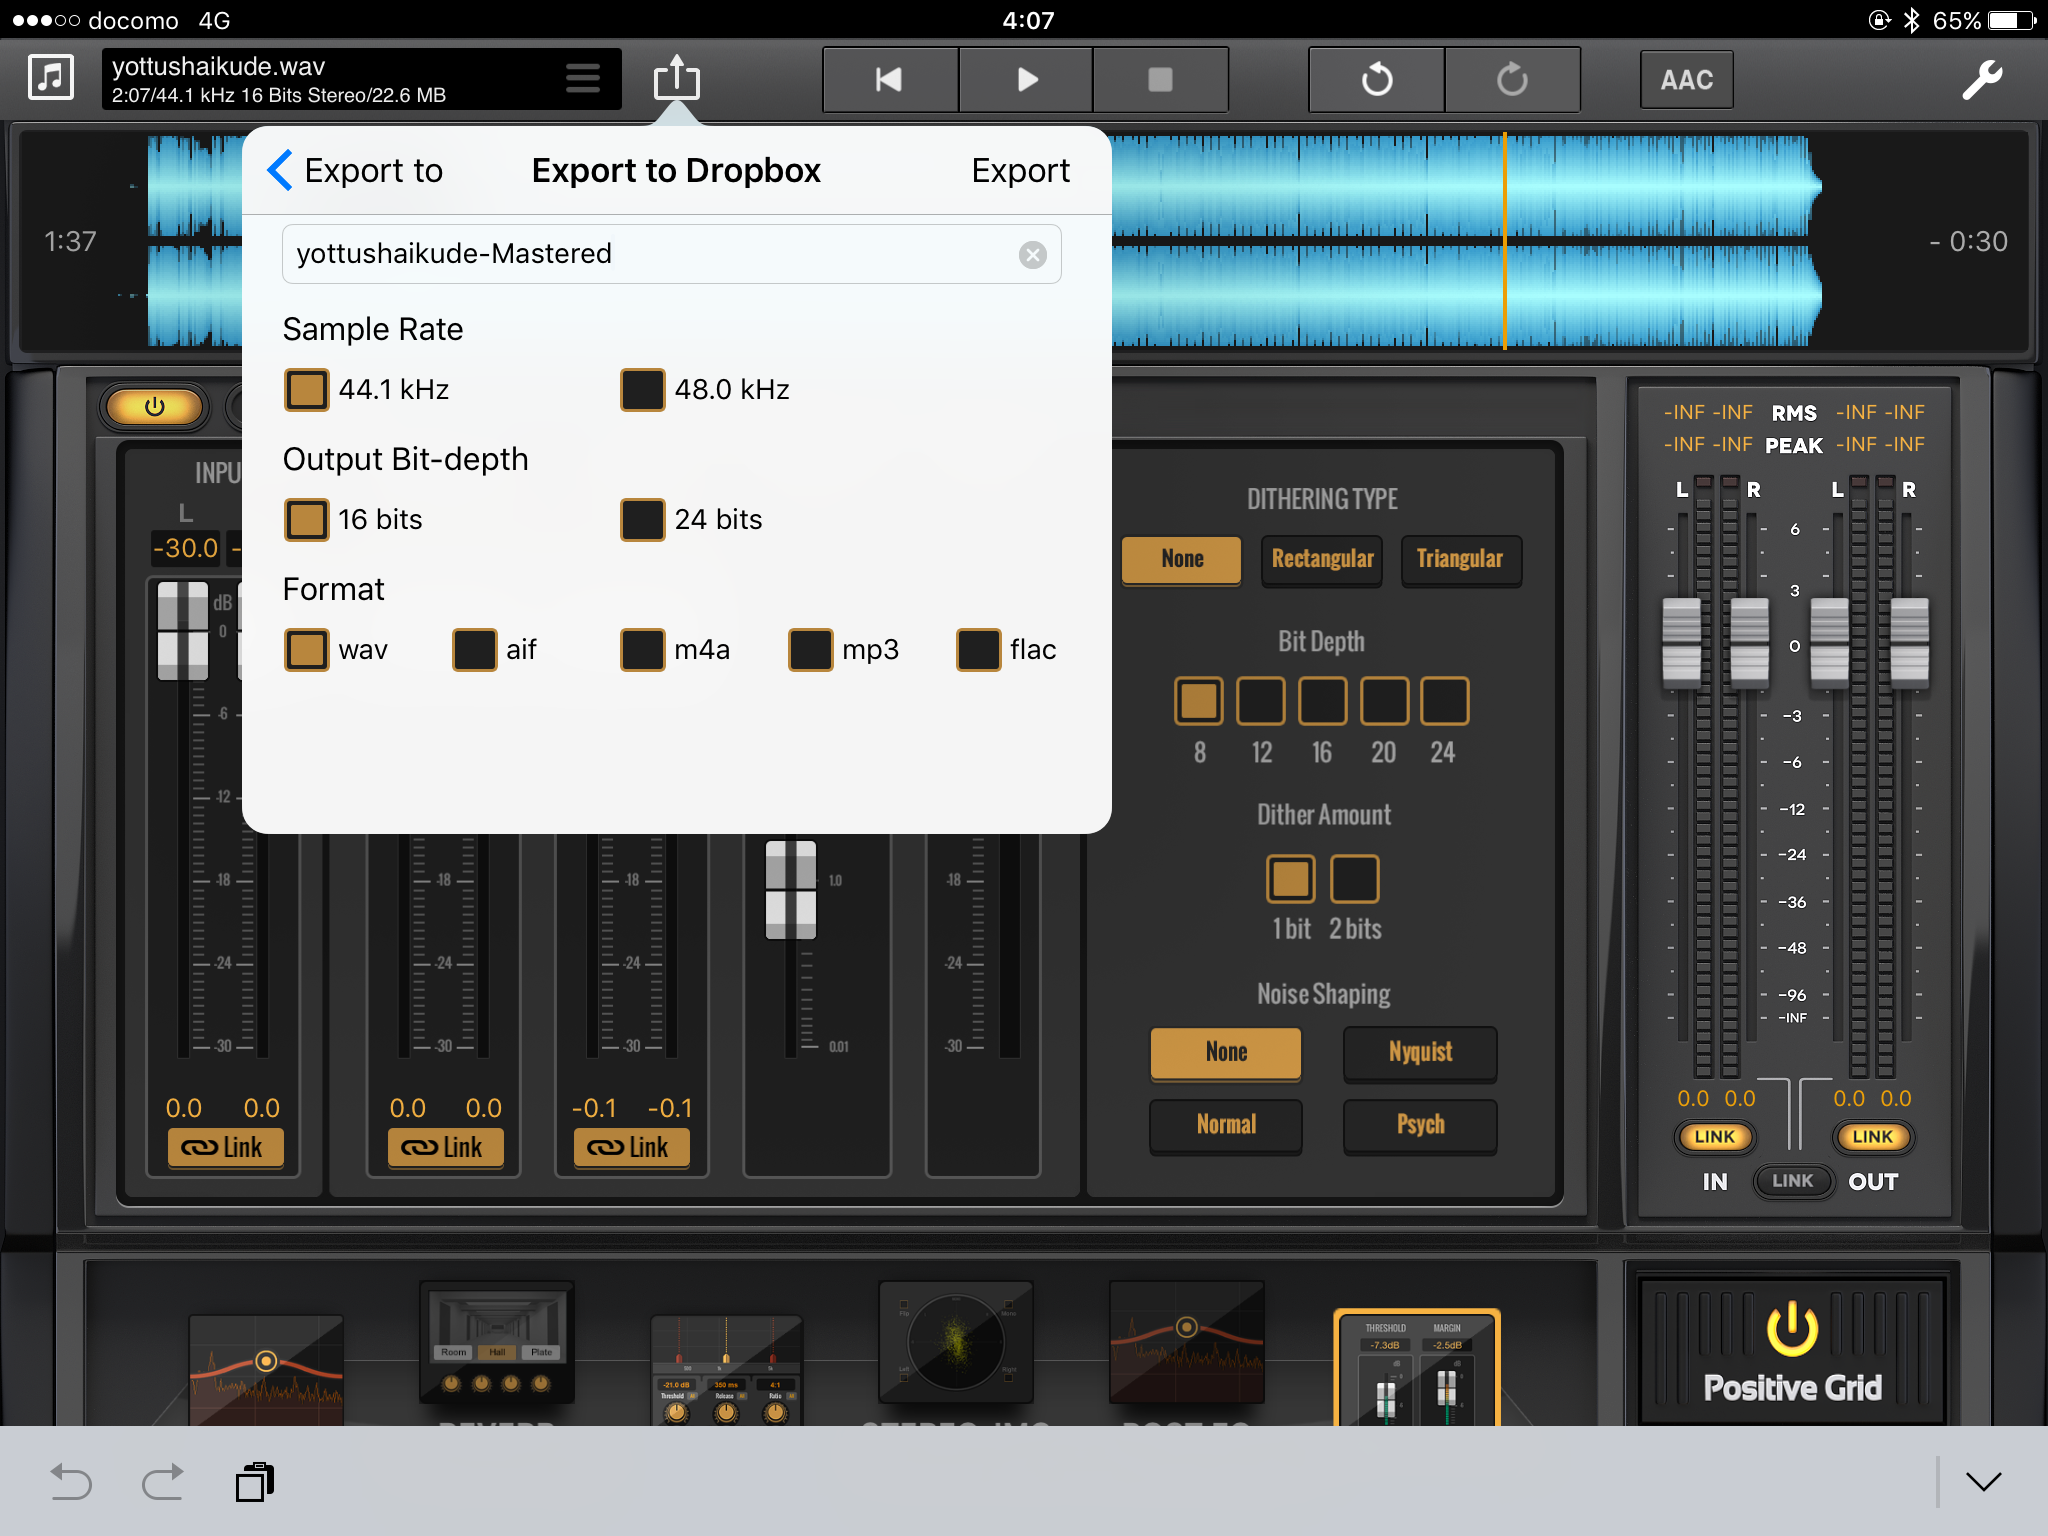Select the Reverb module thumbnail
The height and width of the screenshot is (1536, 2048).
tap(496, 1343)
